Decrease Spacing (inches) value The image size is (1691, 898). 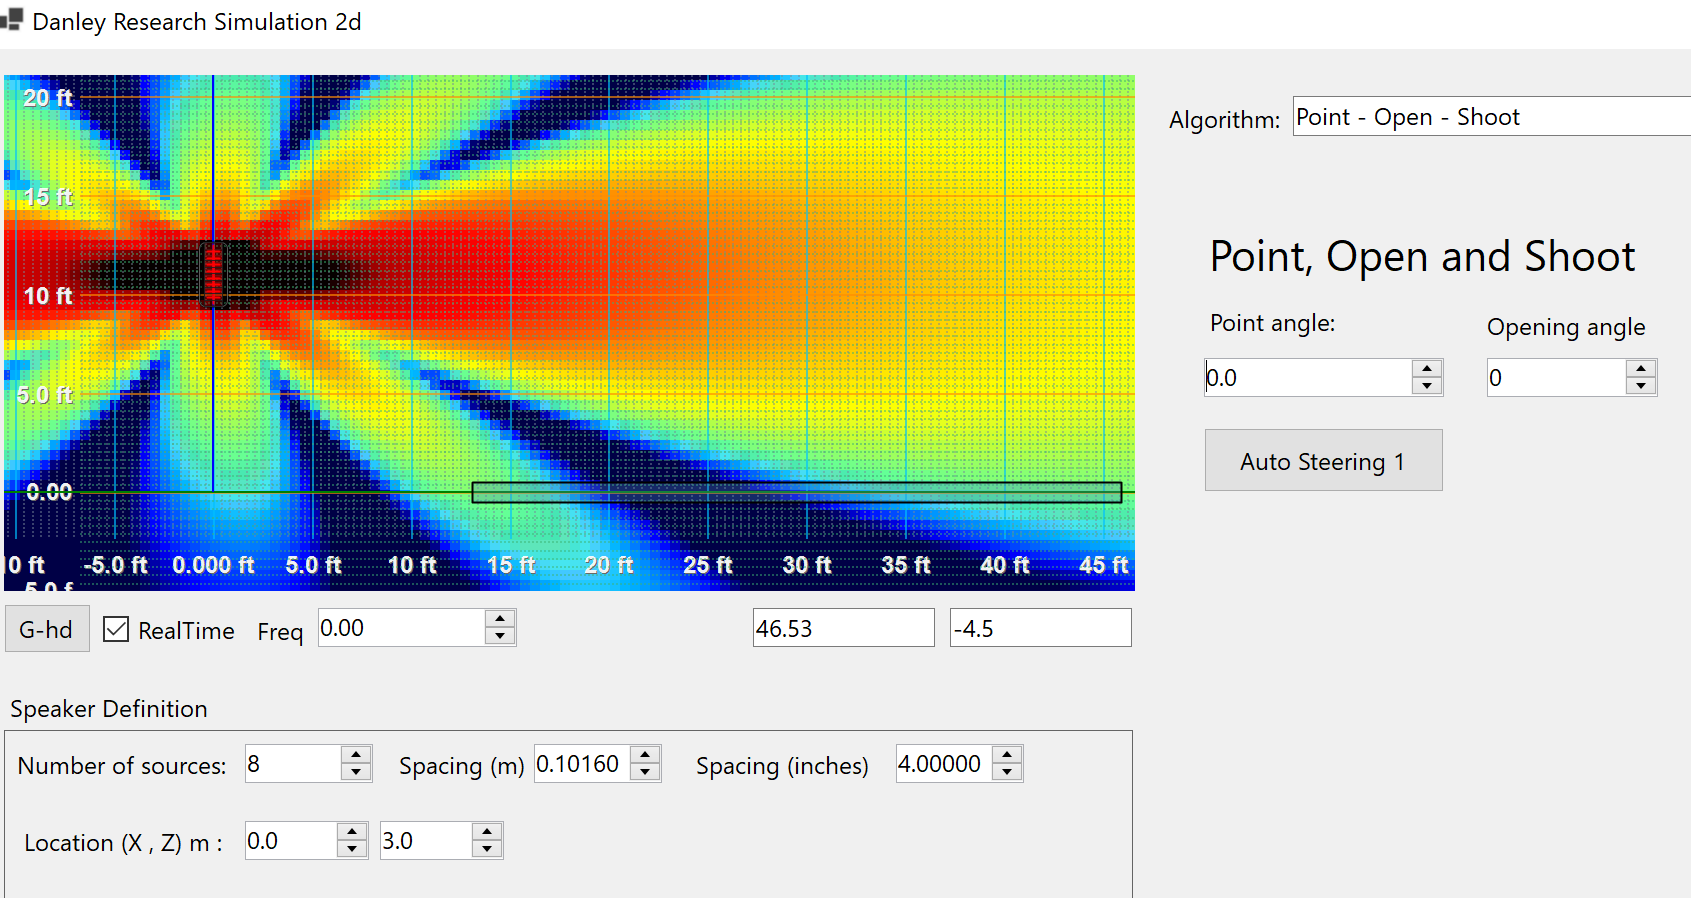coord(1007,773)
